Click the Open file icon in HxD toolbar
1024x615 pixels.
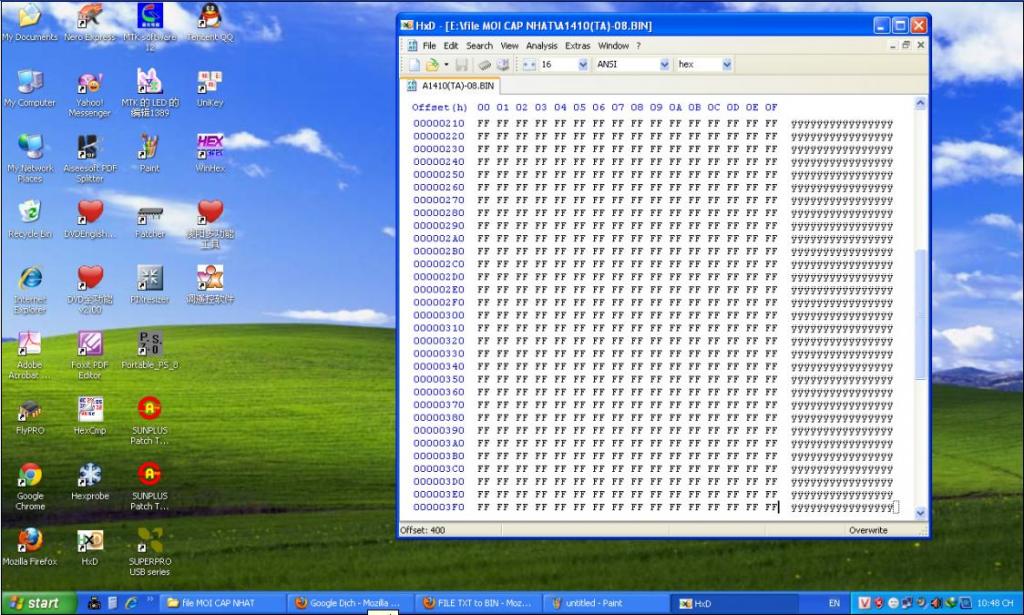coord(432,65)
